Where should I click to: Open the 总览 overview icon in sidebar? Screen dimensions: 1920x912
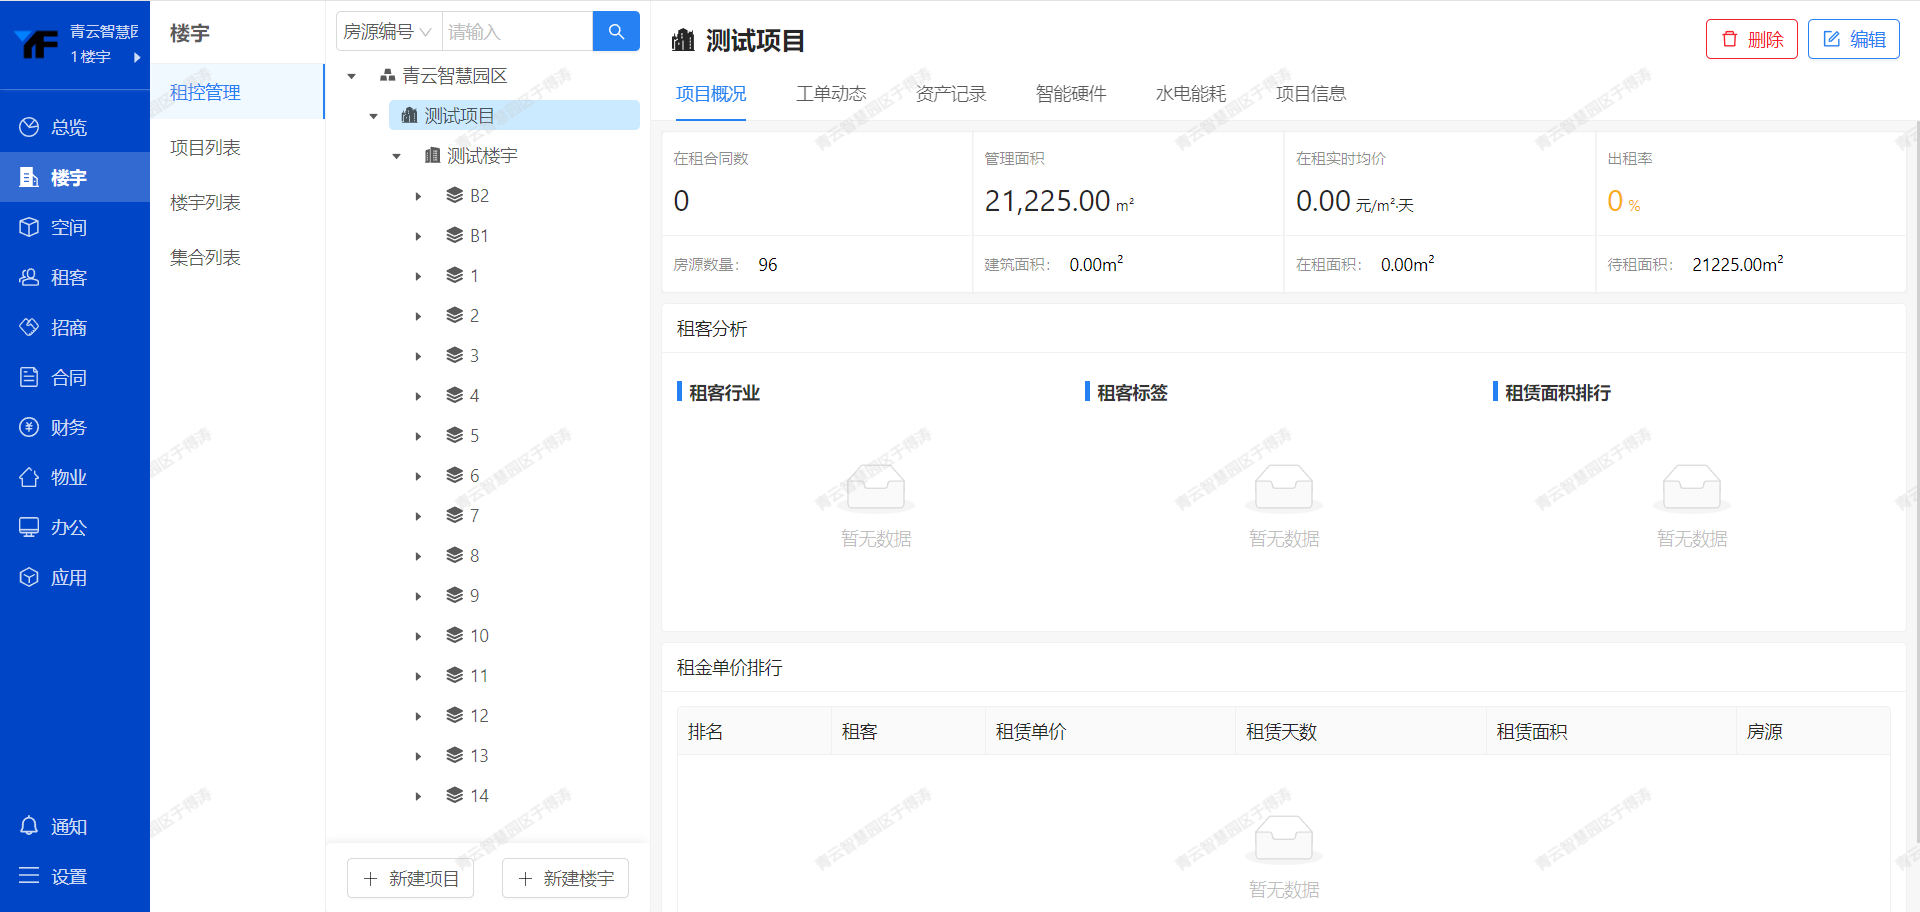coord(29,127)
